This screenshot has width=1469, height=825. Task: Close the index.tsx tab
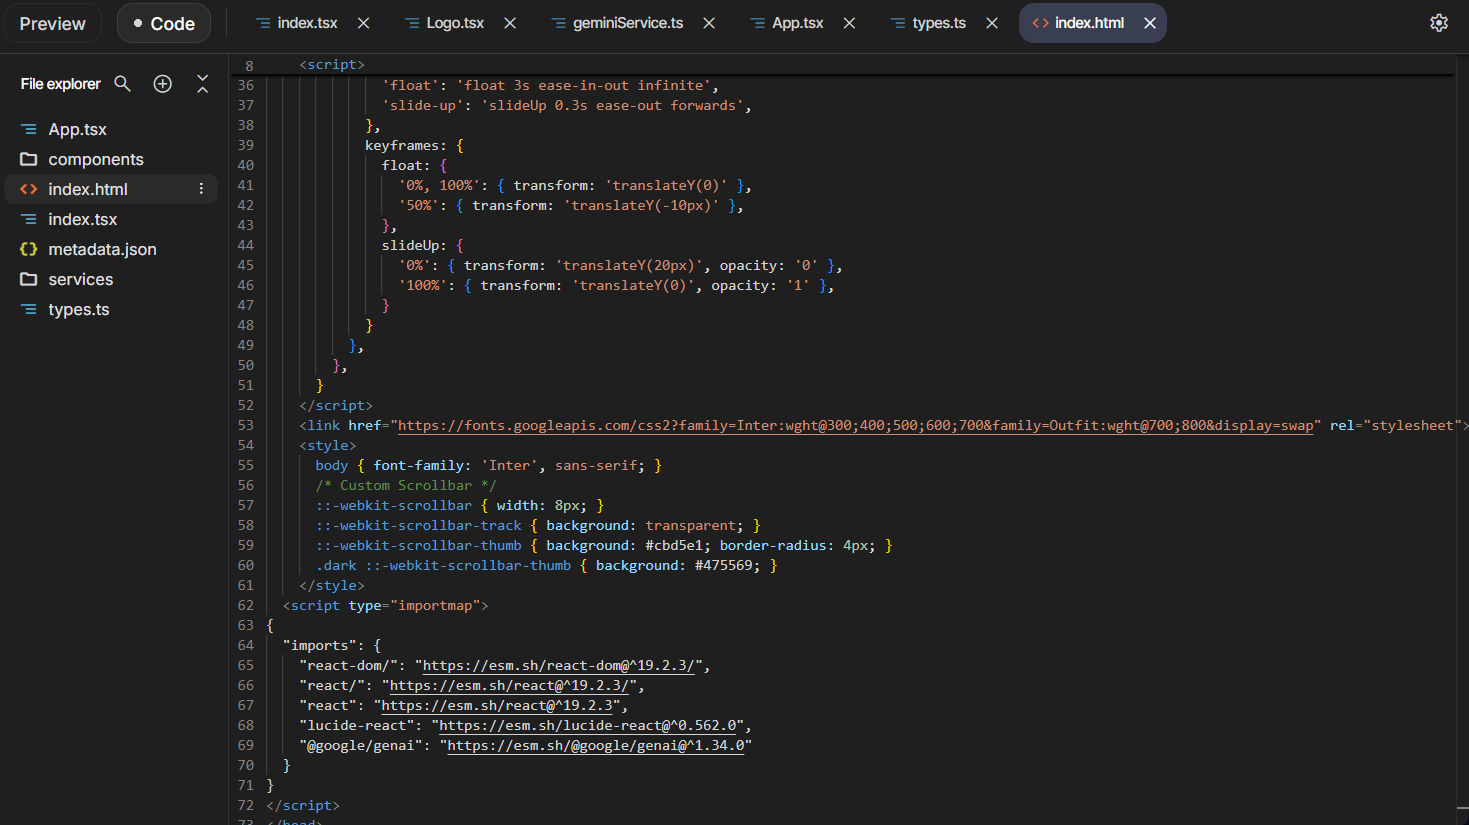click(364, 23)
